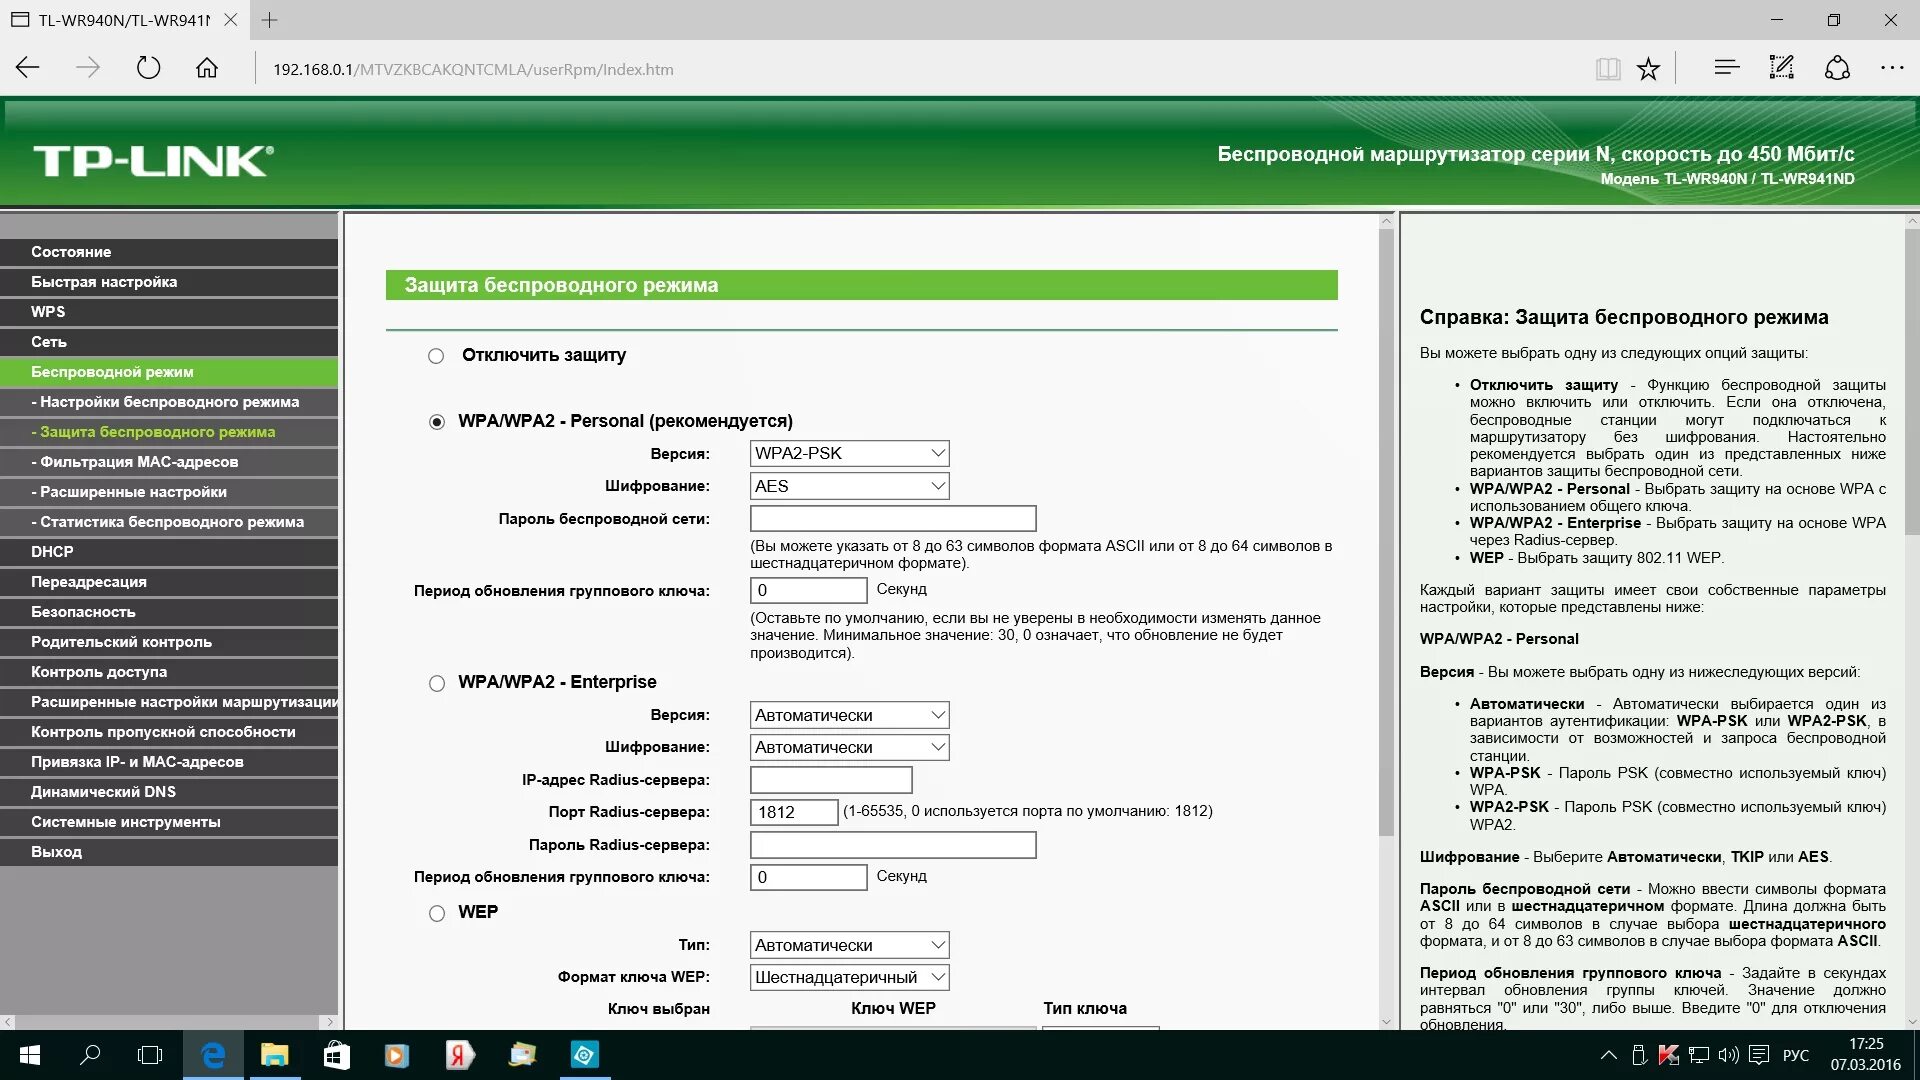Screen dimensions: 1920x1080
Task: Open a new browser tab
Action: tap(269, 19)
